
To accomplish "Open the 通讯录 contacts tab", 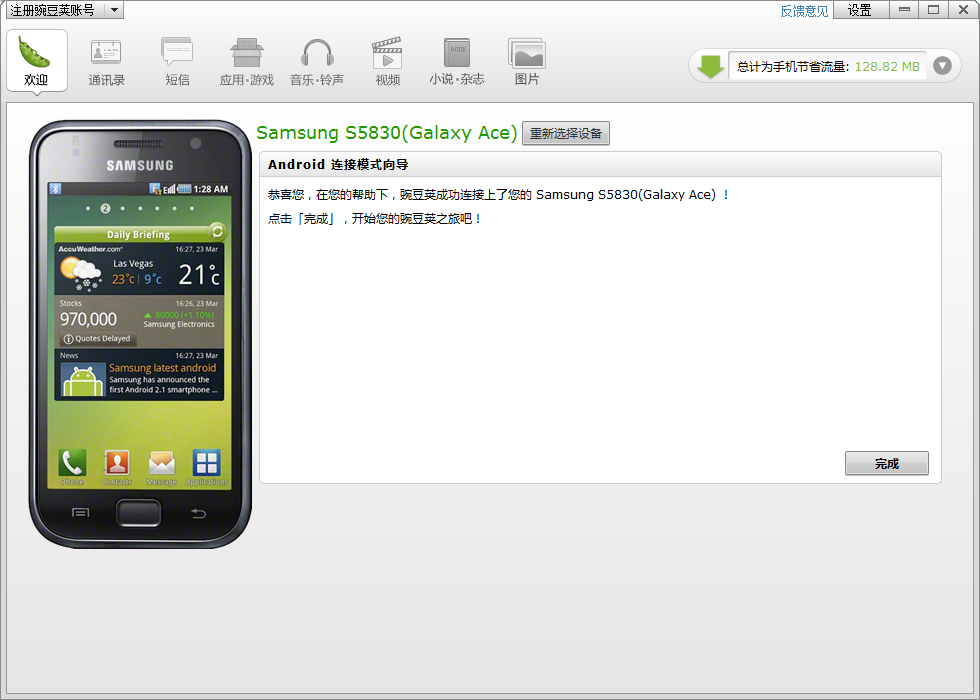I will pos(106,62).
